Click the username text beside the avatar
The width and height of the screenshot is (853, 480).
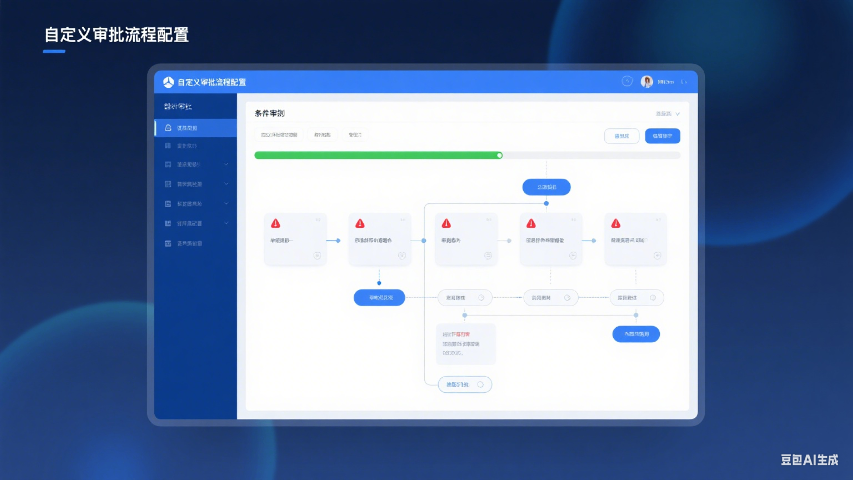[666, 82]
